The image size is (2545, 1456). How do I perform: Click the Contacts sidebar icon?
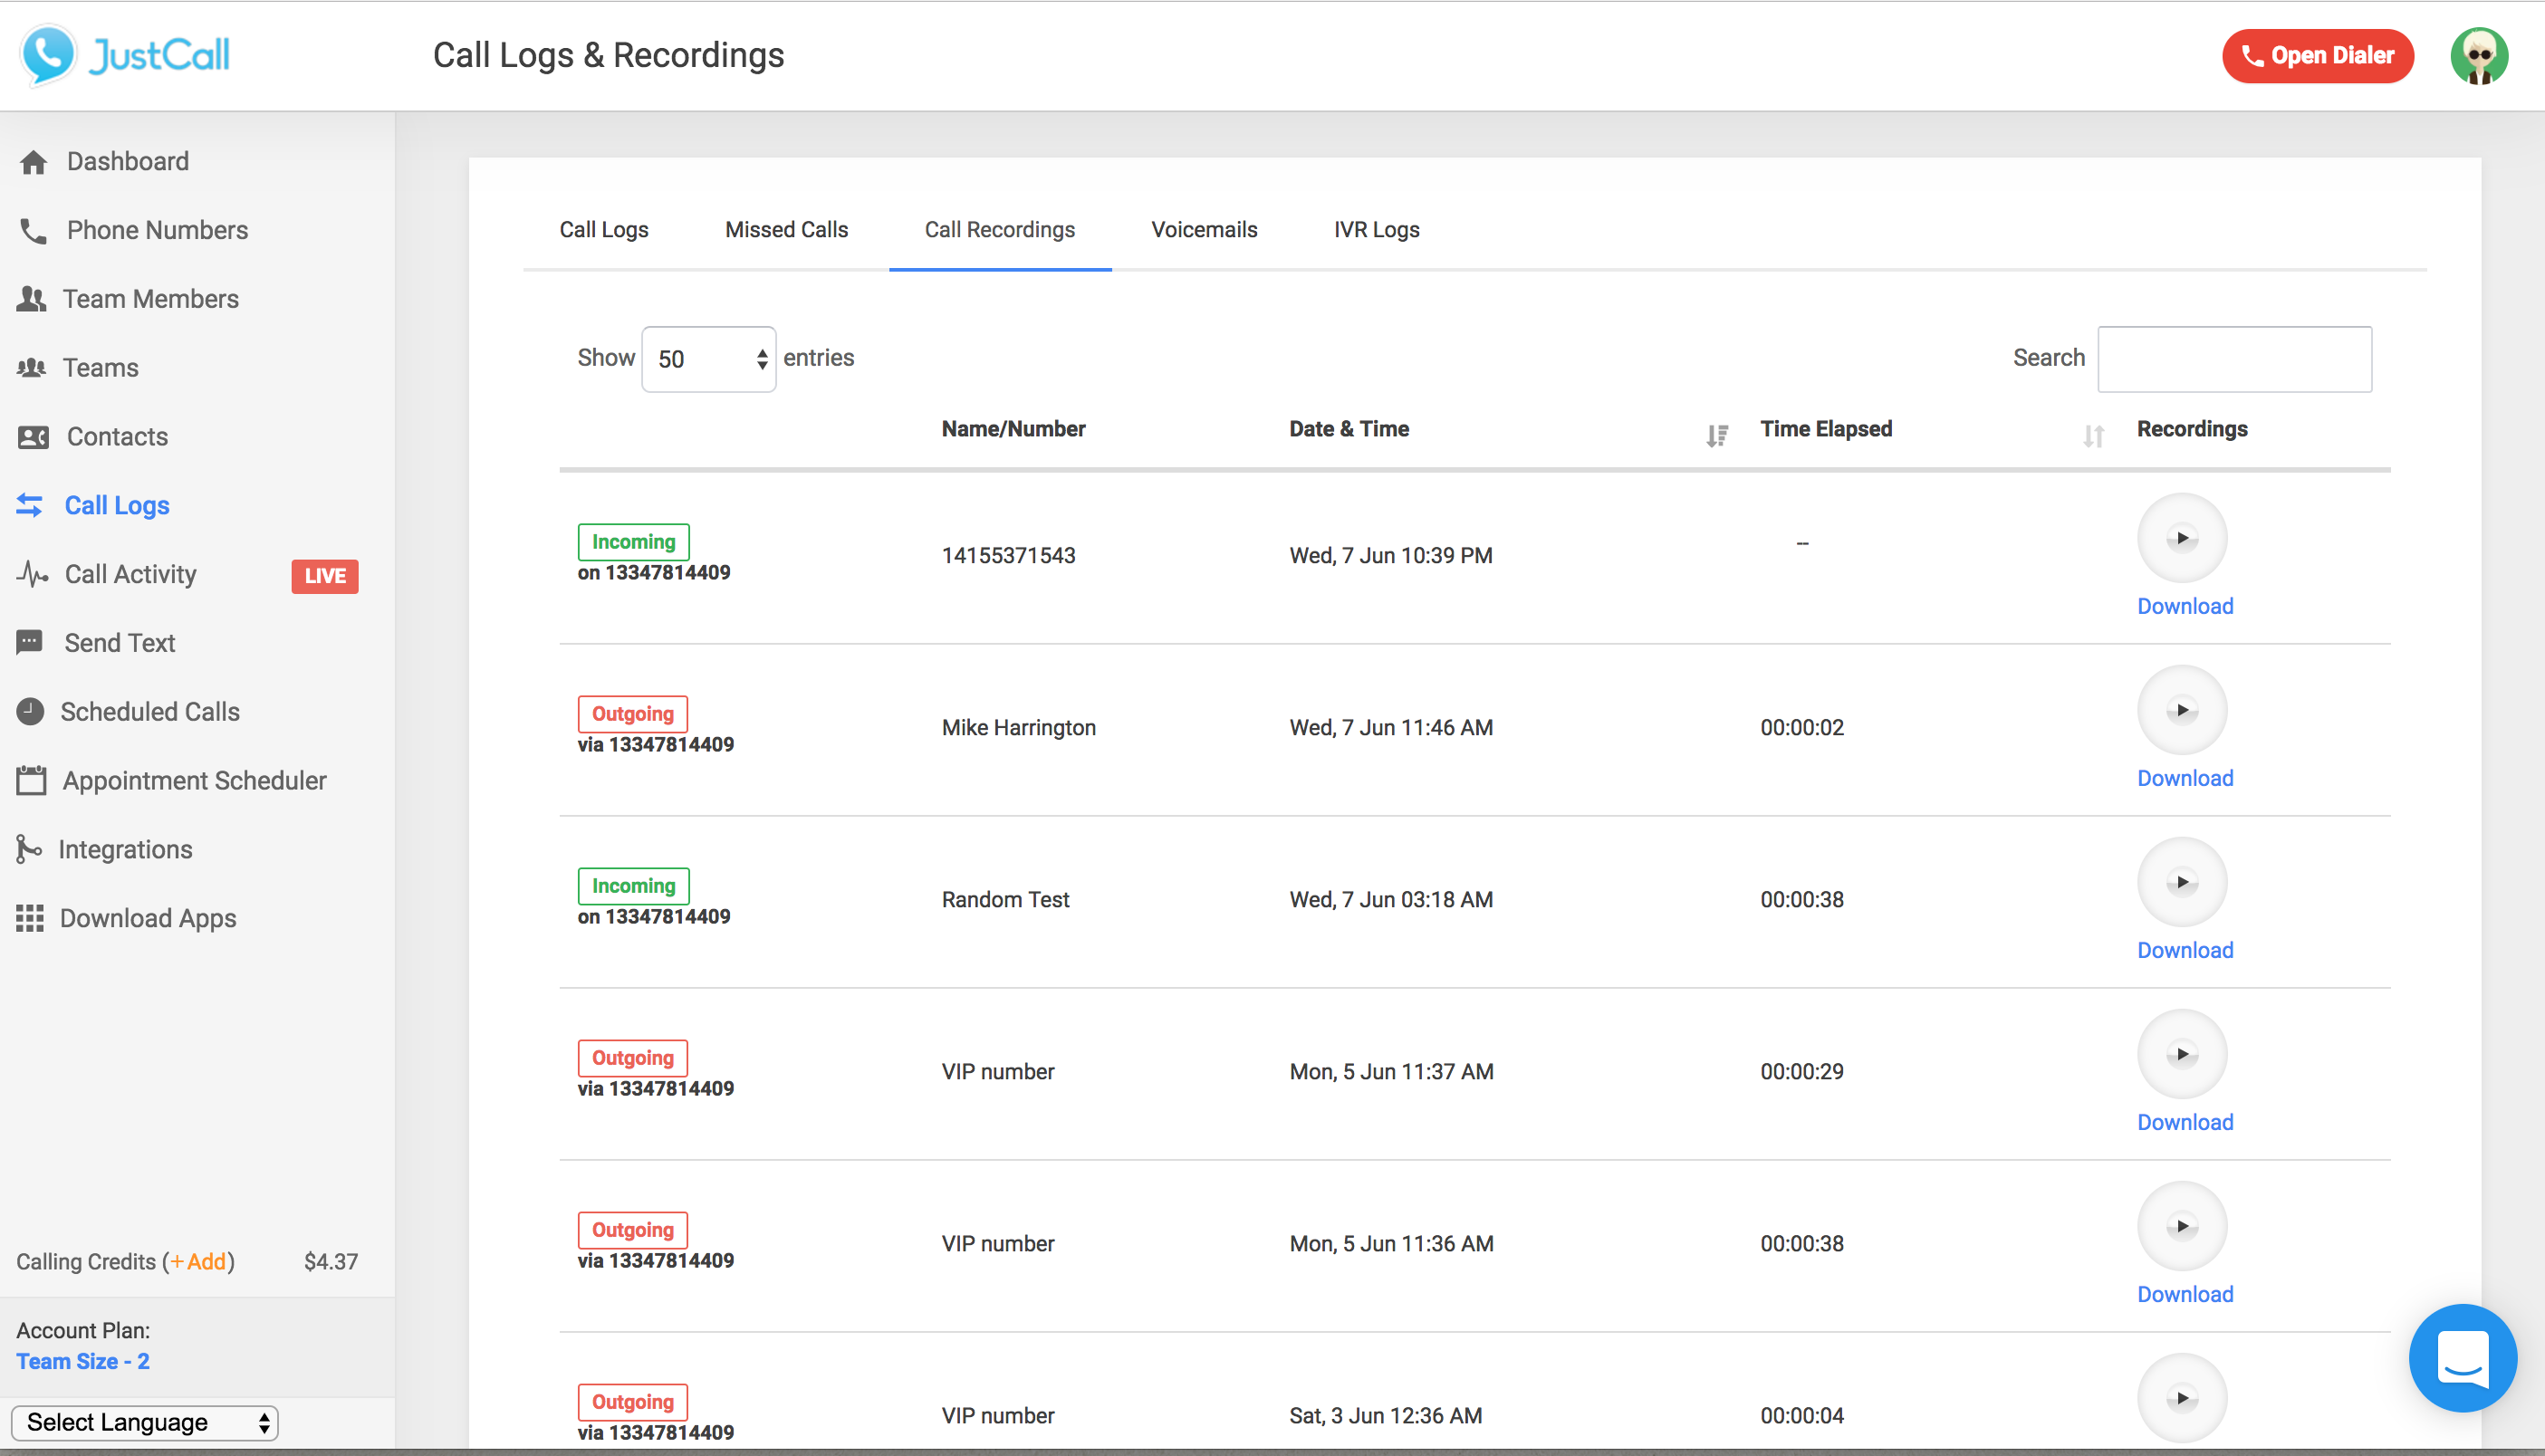point(35,437)
